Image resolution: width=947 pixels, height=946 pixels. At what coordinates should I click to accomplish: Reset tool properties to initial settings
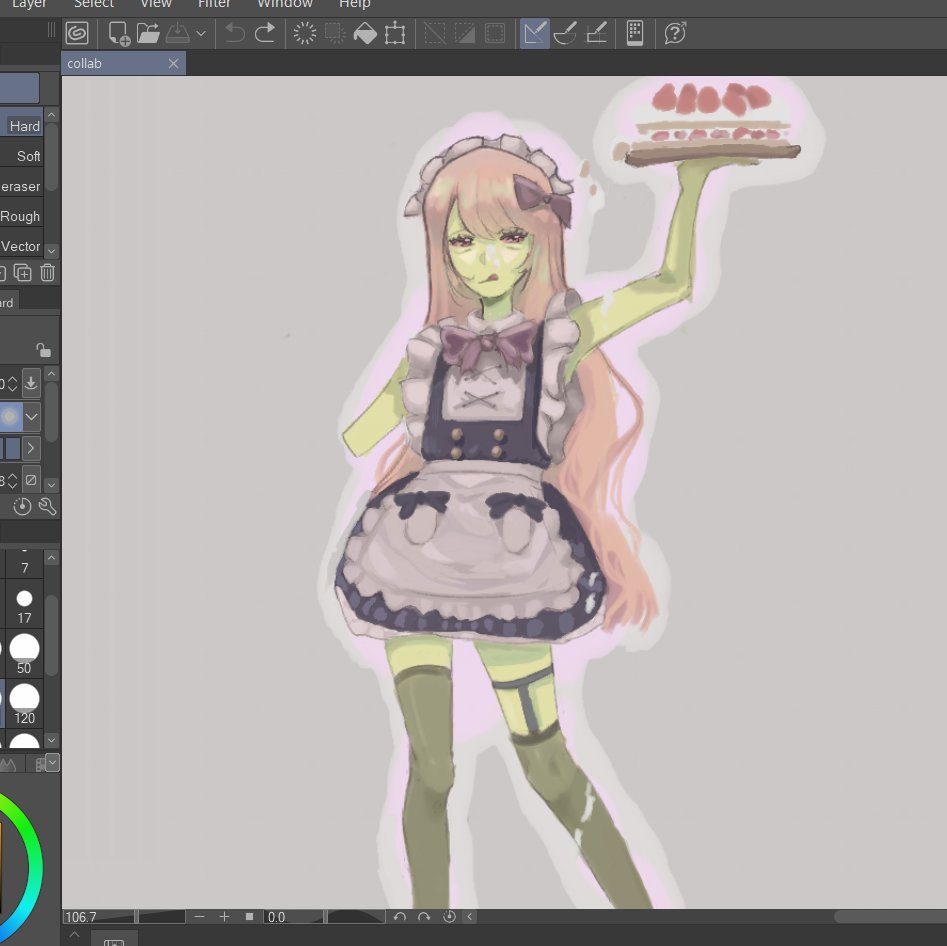click(x=22, y=506)
